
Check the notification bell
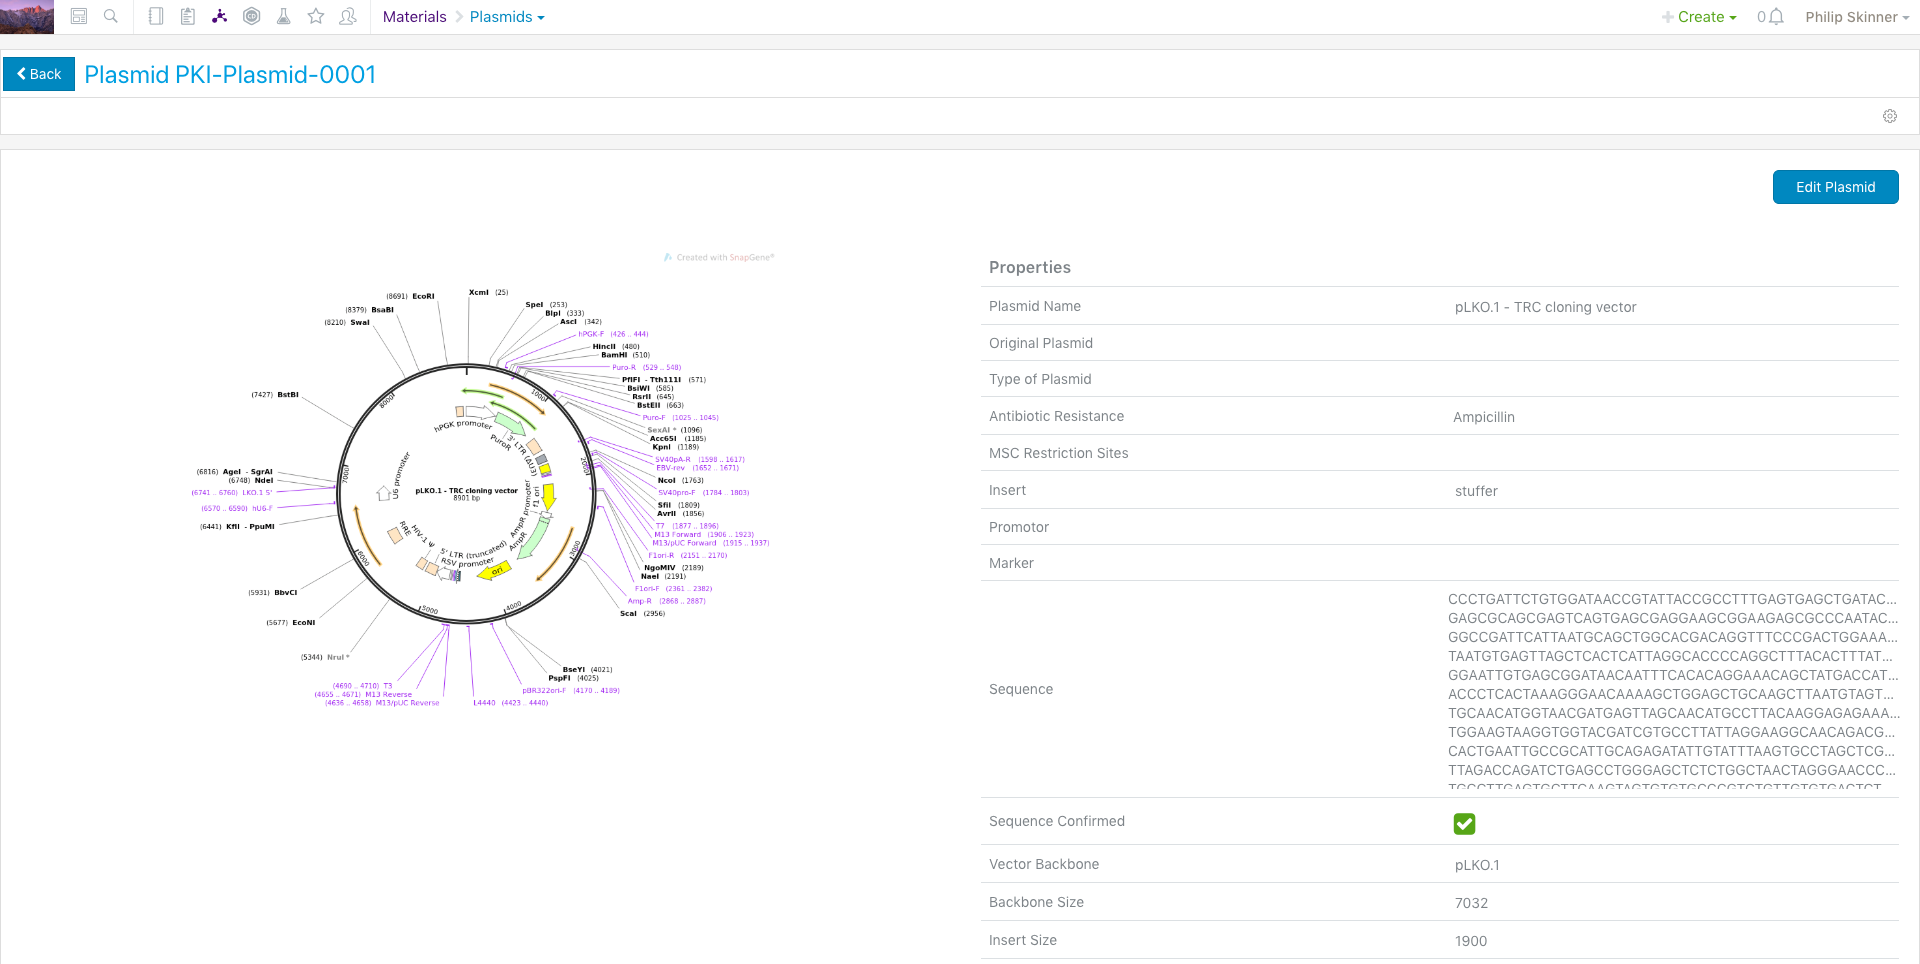tap(1776, 17)
